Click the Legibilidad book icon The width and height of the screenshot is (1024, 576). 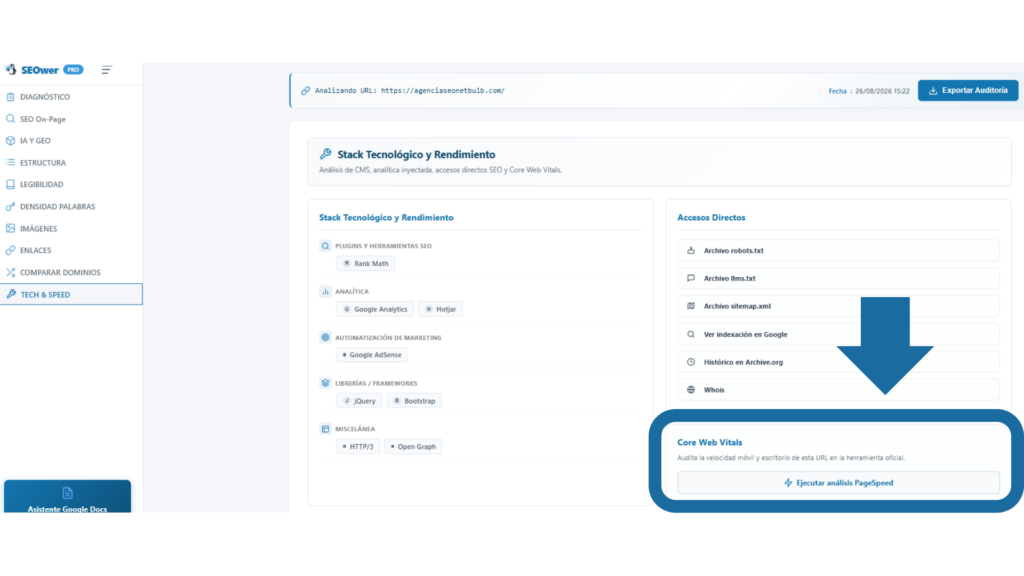[x=10, y=184]
